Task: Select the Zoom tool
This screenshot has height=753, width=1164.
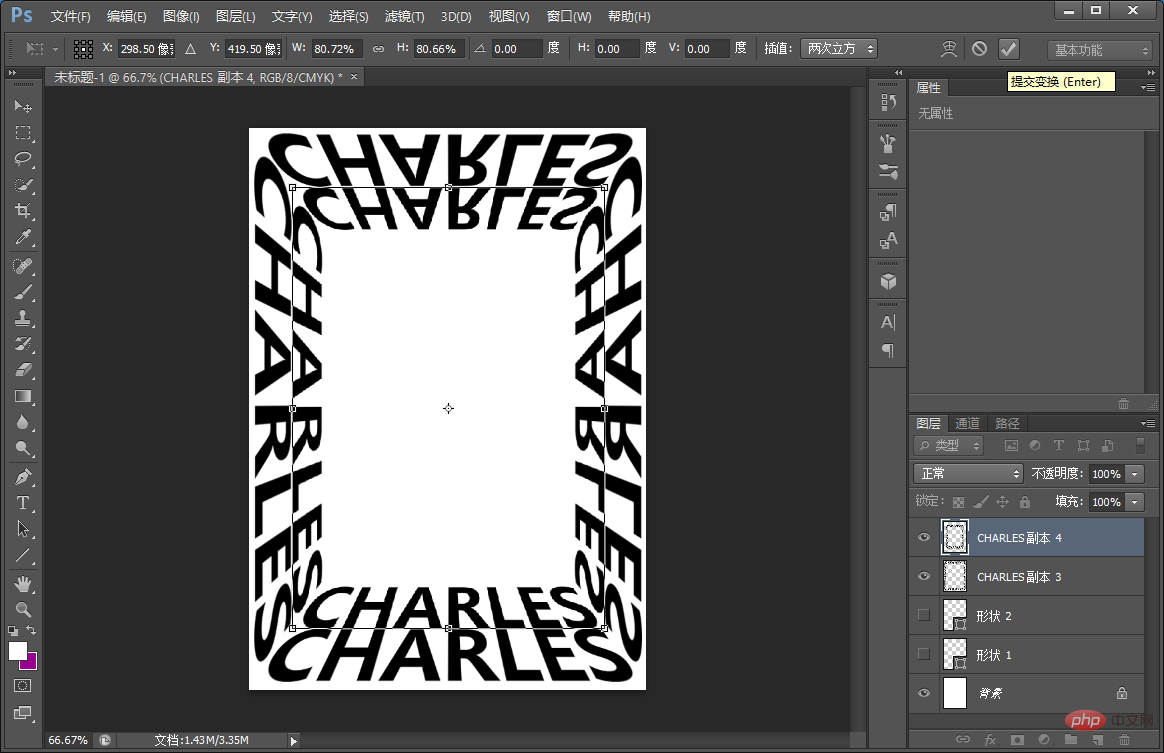Action: [23, 610]
